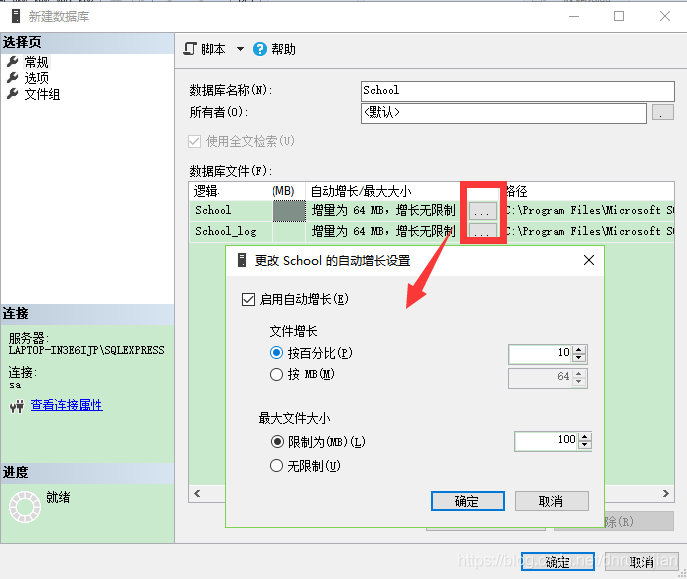Increase percentage growth spinner value

click(x=580, y=349)
